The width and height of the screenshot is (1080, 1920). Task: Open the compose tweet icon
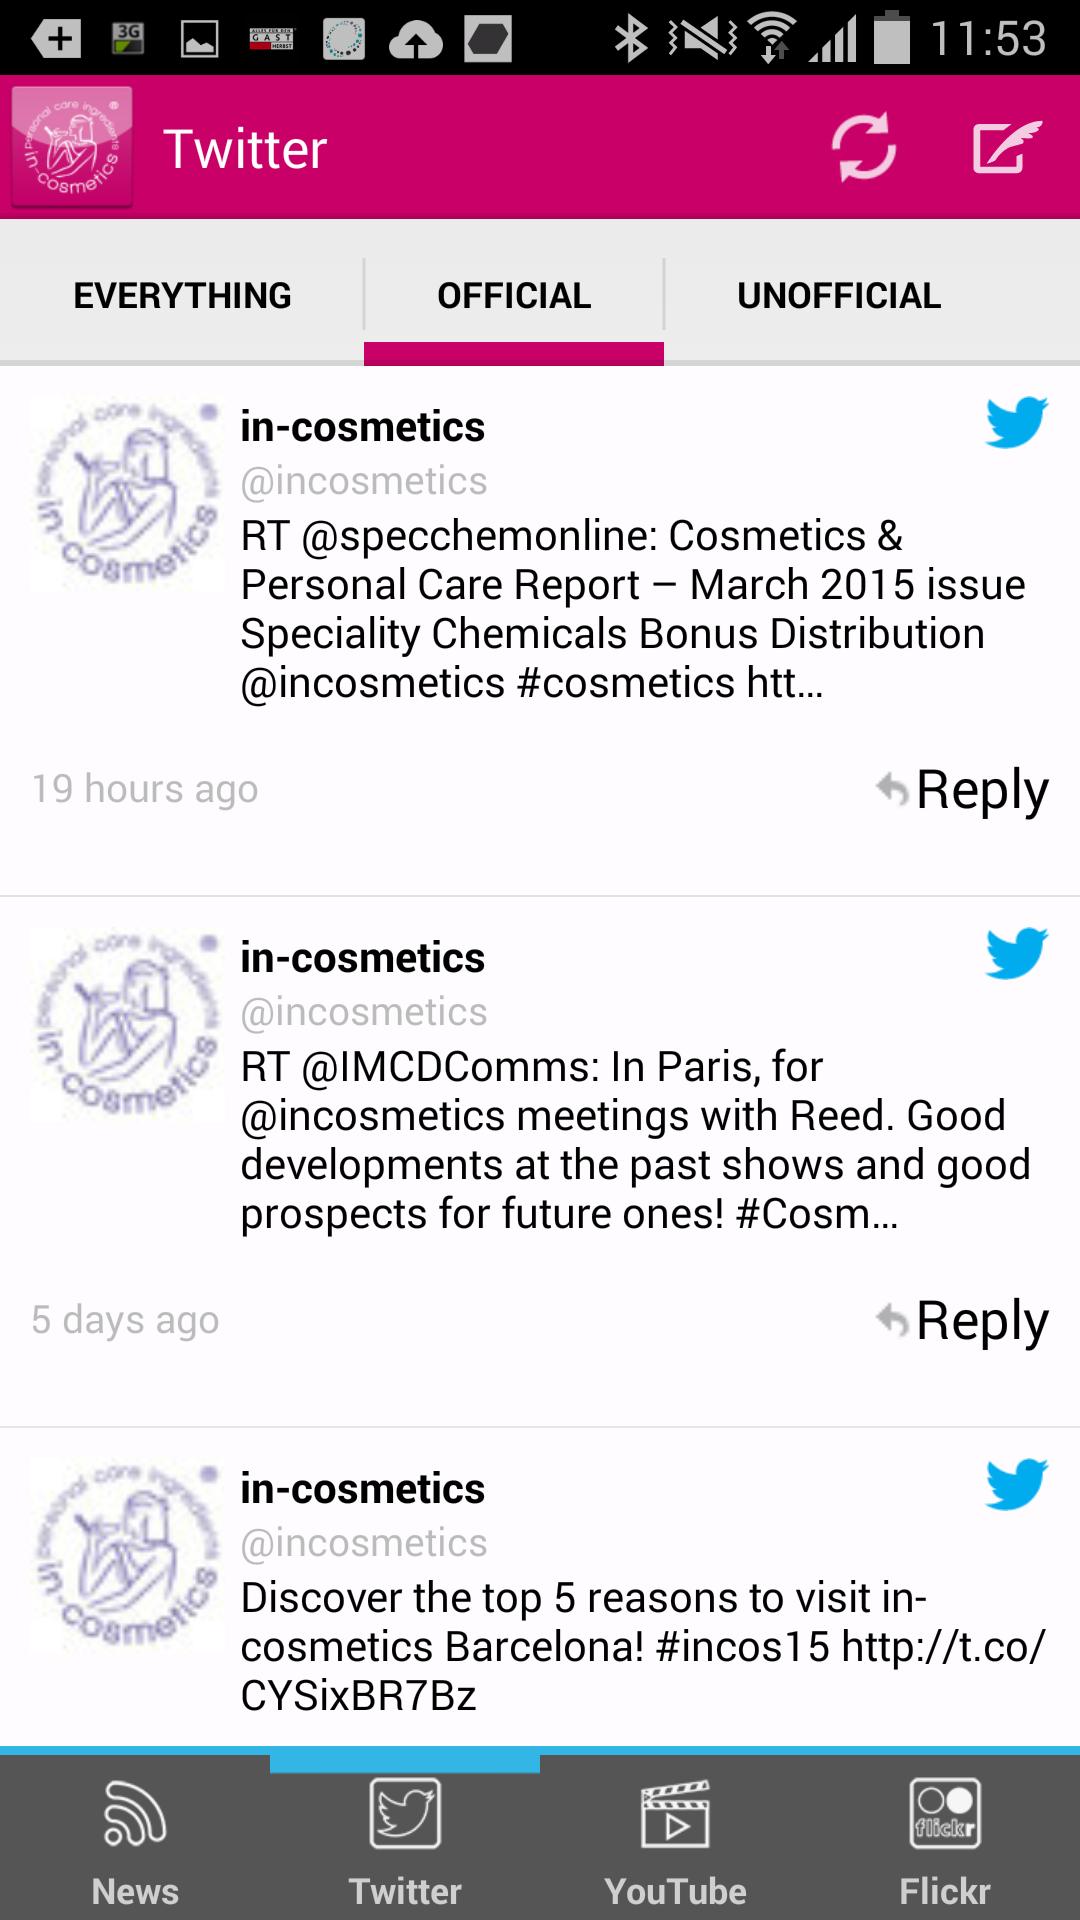coord(1007,148)
